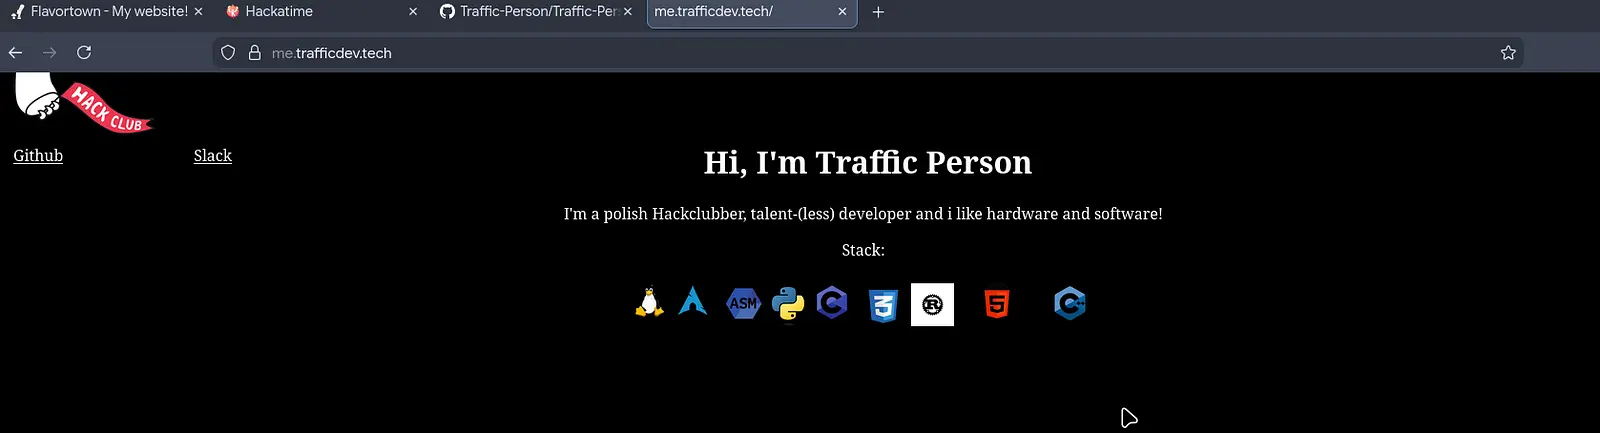
Task: Click the Arch Linux logo icon
Action: (693, 301)
